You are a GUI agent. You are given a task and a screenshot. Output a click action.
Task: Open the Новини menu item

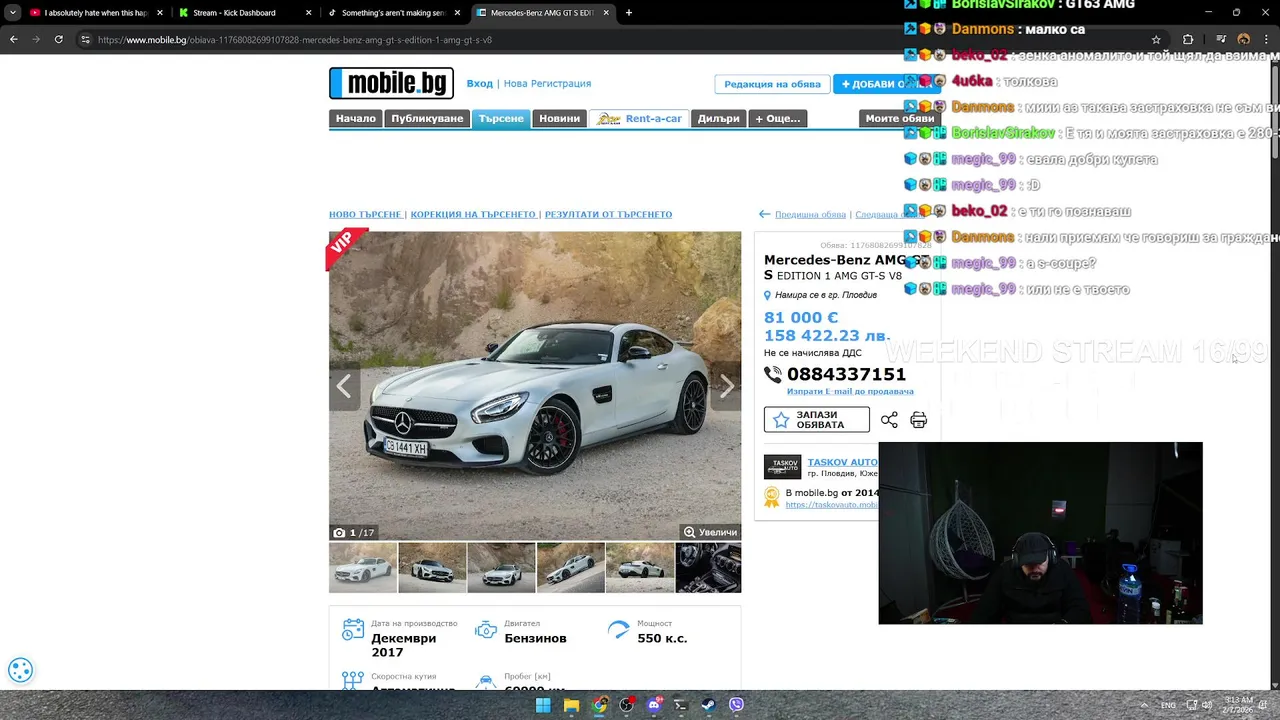[559, 118]
